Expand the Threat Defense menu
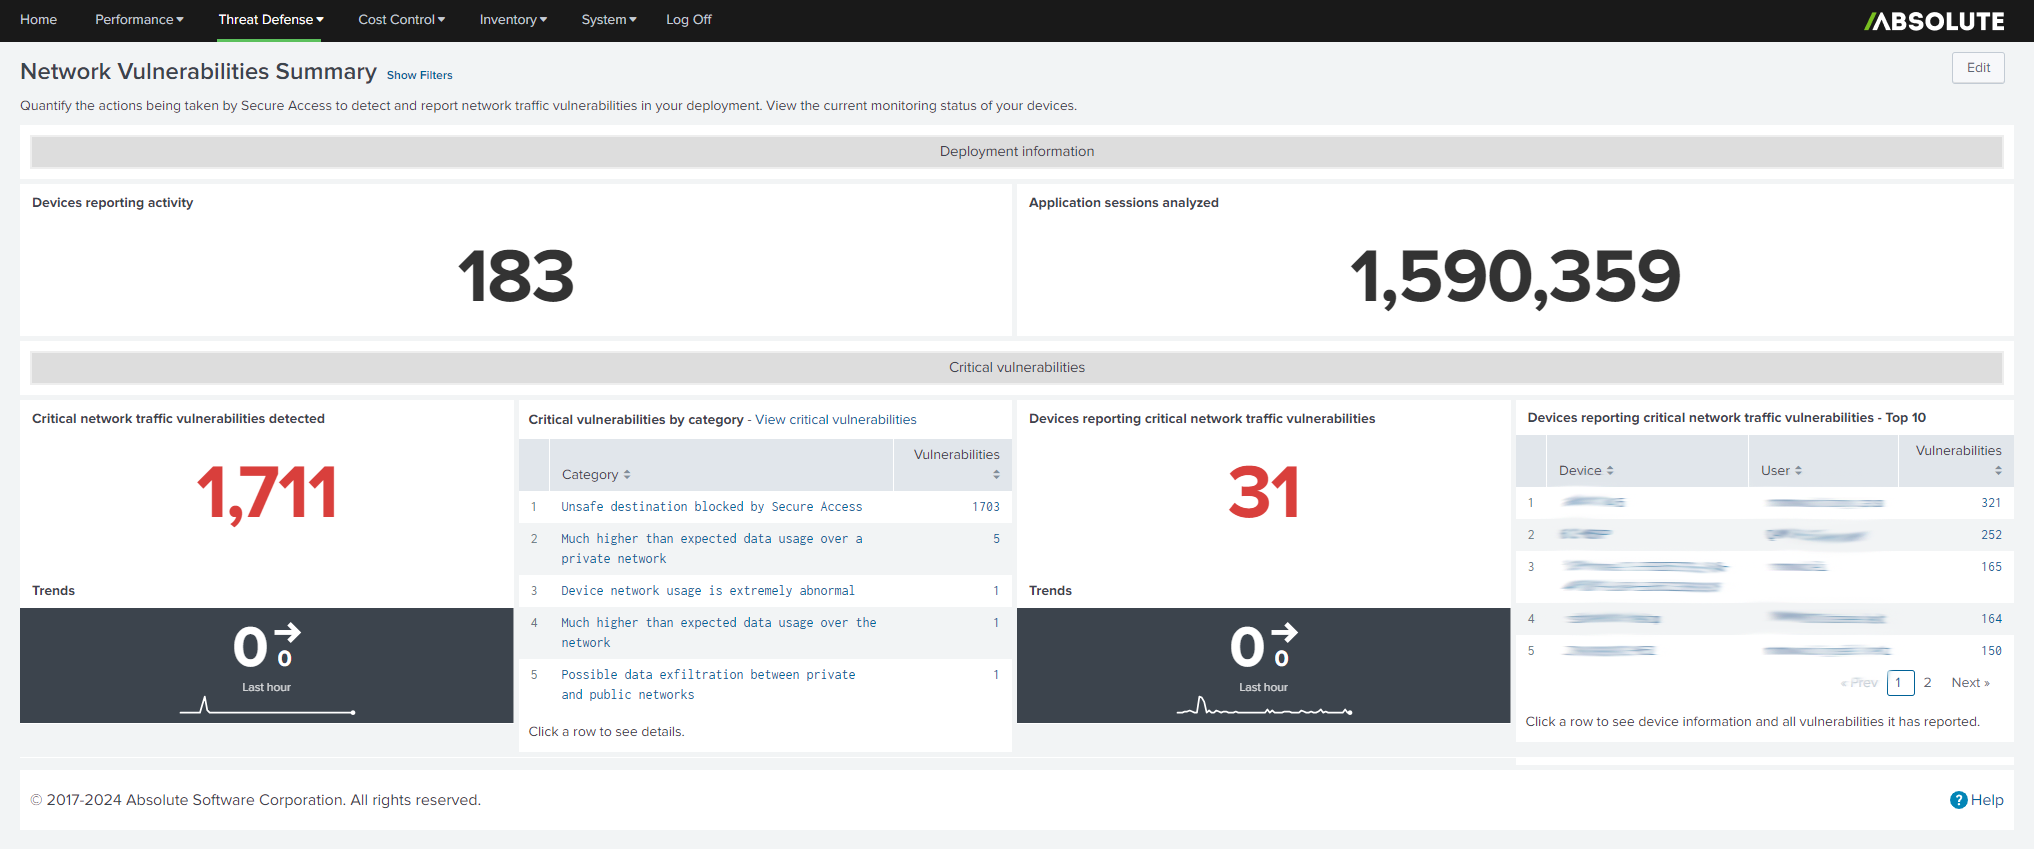This screenshot has width=2034, height=849. tap(270, 20)
